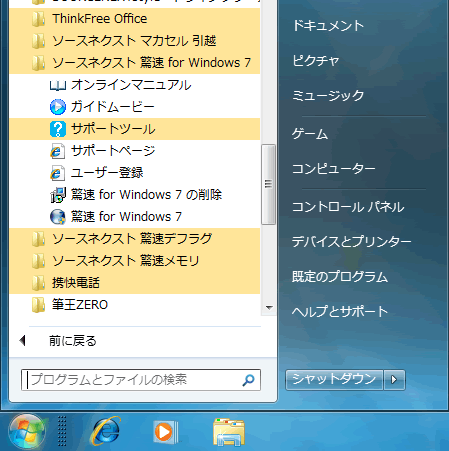The image size is (449, 451).
Task: Click the book icon for オンラインマニュアル
Action: click(58, 86)
